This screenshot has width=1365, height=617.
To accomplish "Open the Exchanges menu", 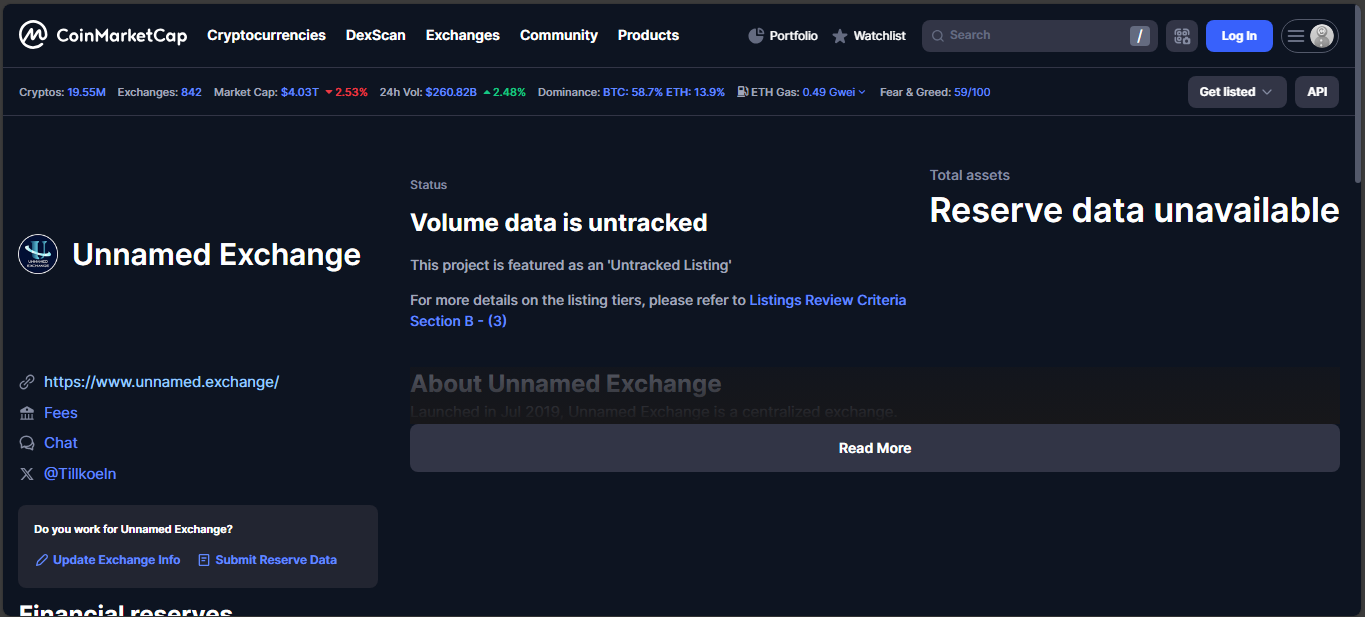I will (x=462, y=35).
